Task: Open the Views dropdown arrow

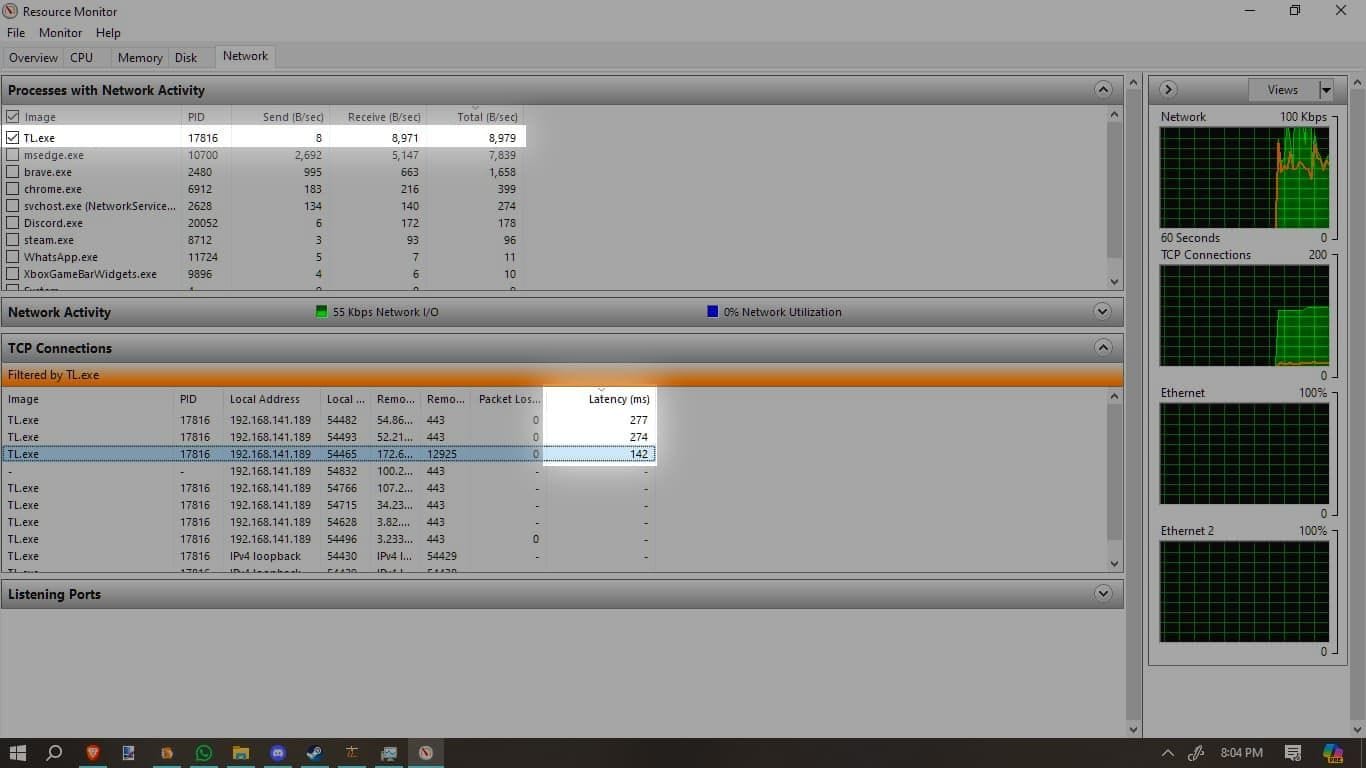Action: point(1326,90)
